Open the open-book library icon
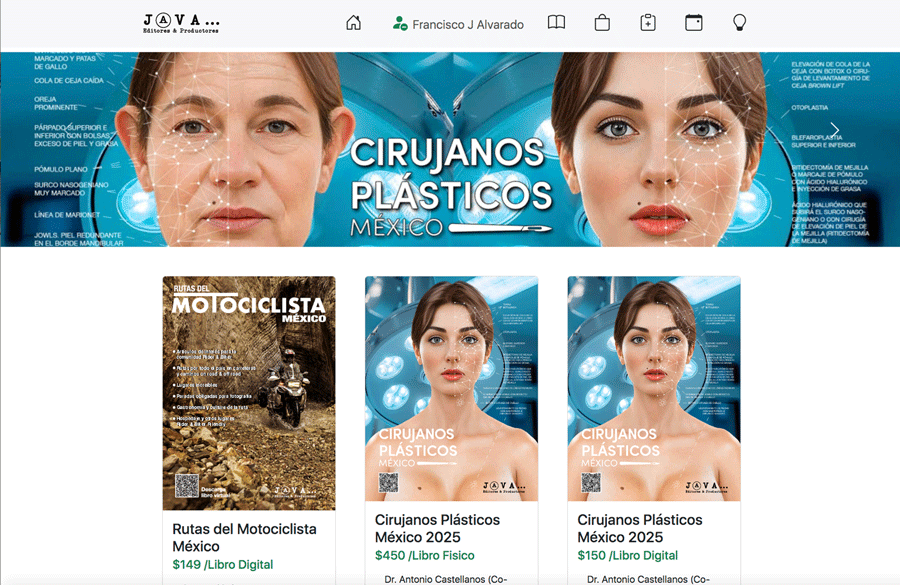This screenshot has height=585, width=900. tap(556, 23)
